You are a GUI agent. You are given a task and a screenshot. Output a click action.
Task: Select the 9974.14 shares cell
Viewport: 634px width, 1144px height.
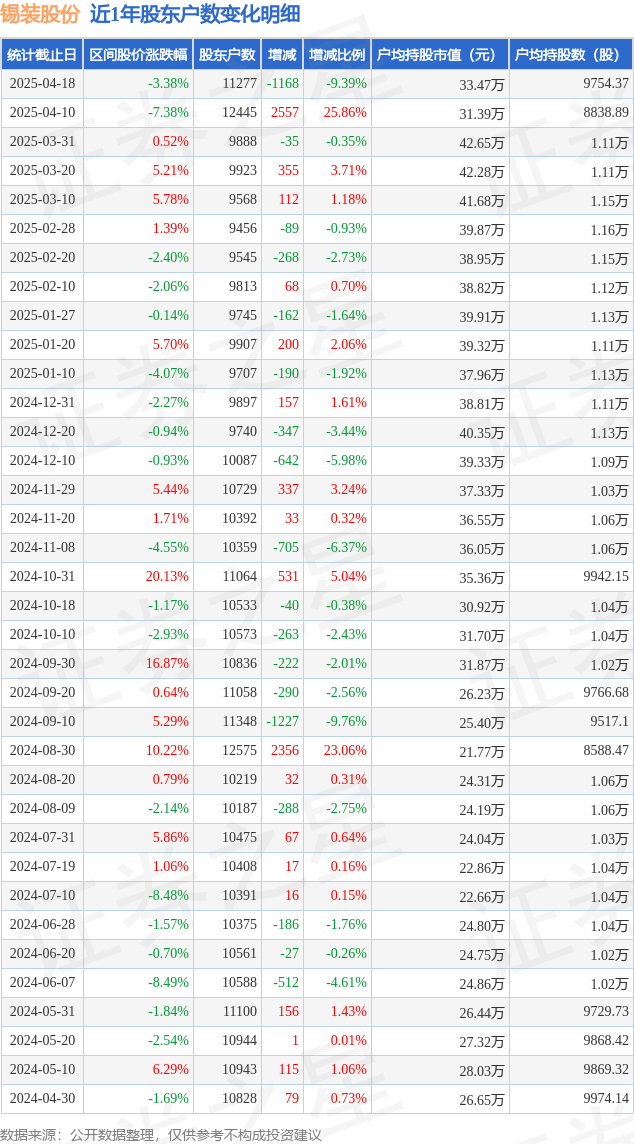click(x=606, y=1099)
